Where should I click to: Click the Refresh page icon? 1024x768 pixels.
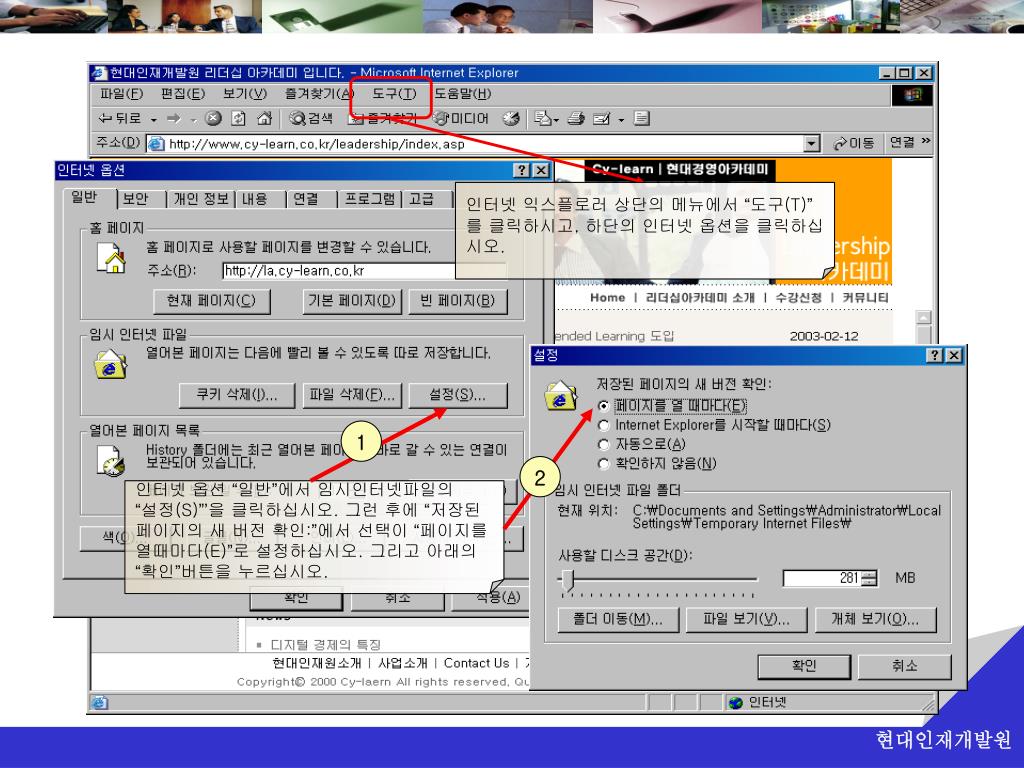(x=238, y=118)
